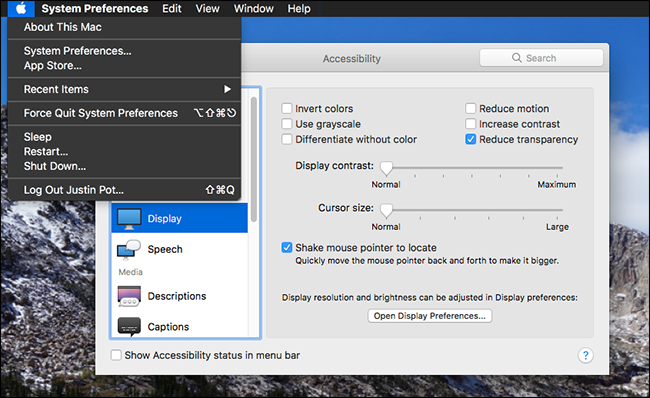The height and width of the screenshot is (398, 650).
Task: Click the Display contrast slider thumb
Action: [x=386, y=168]
